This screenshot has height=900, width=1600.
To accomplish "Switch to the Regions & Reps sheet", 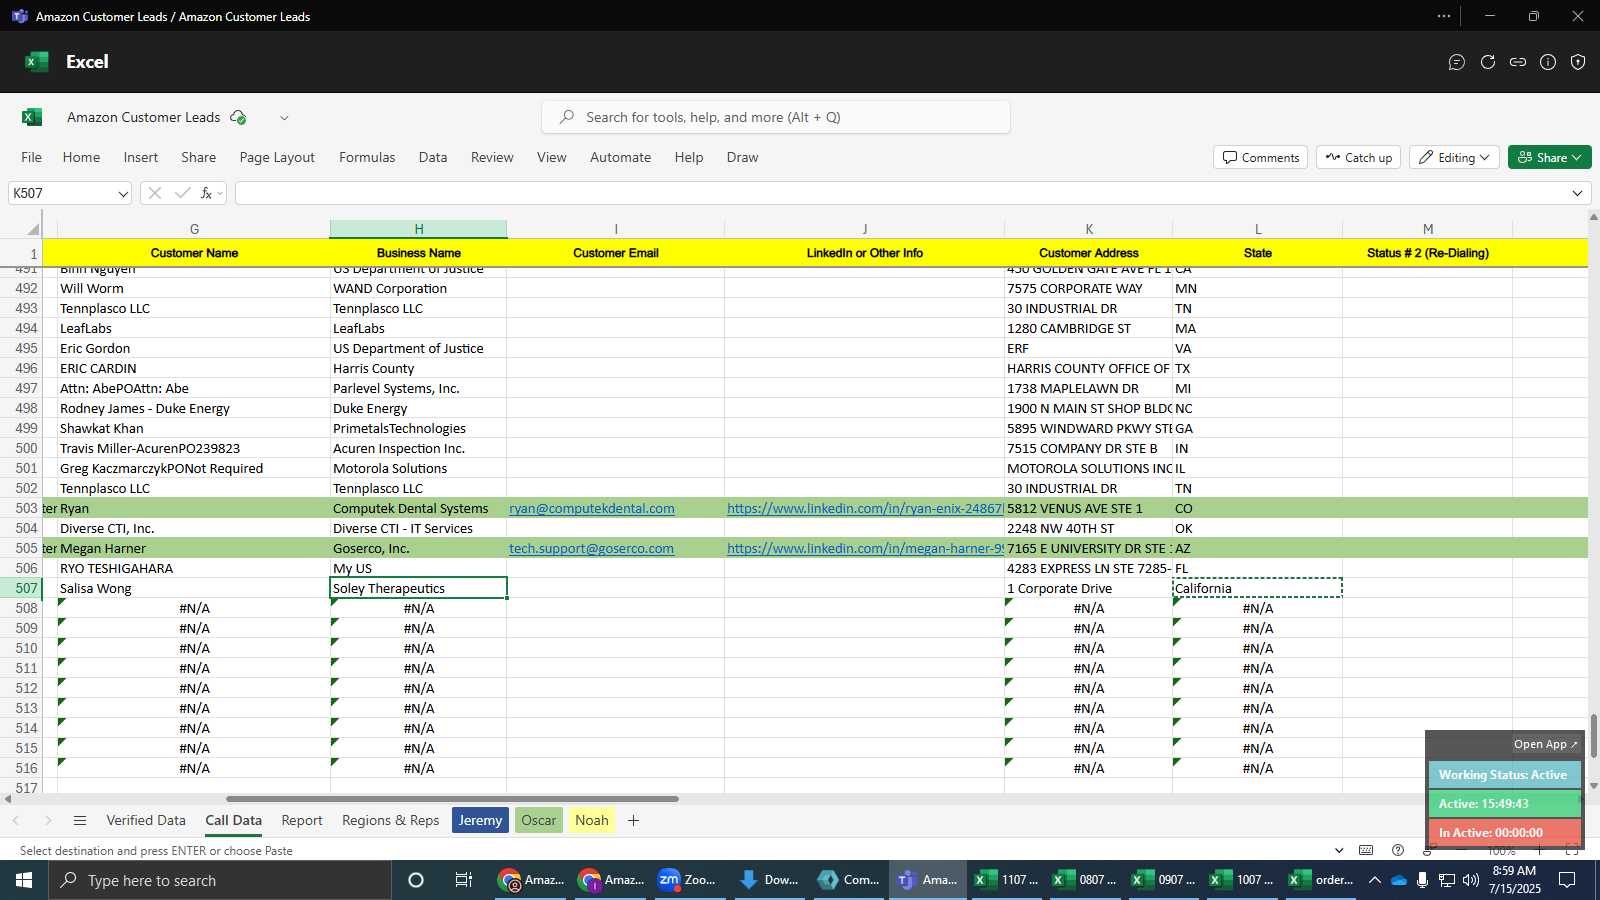I will point(391,820).
